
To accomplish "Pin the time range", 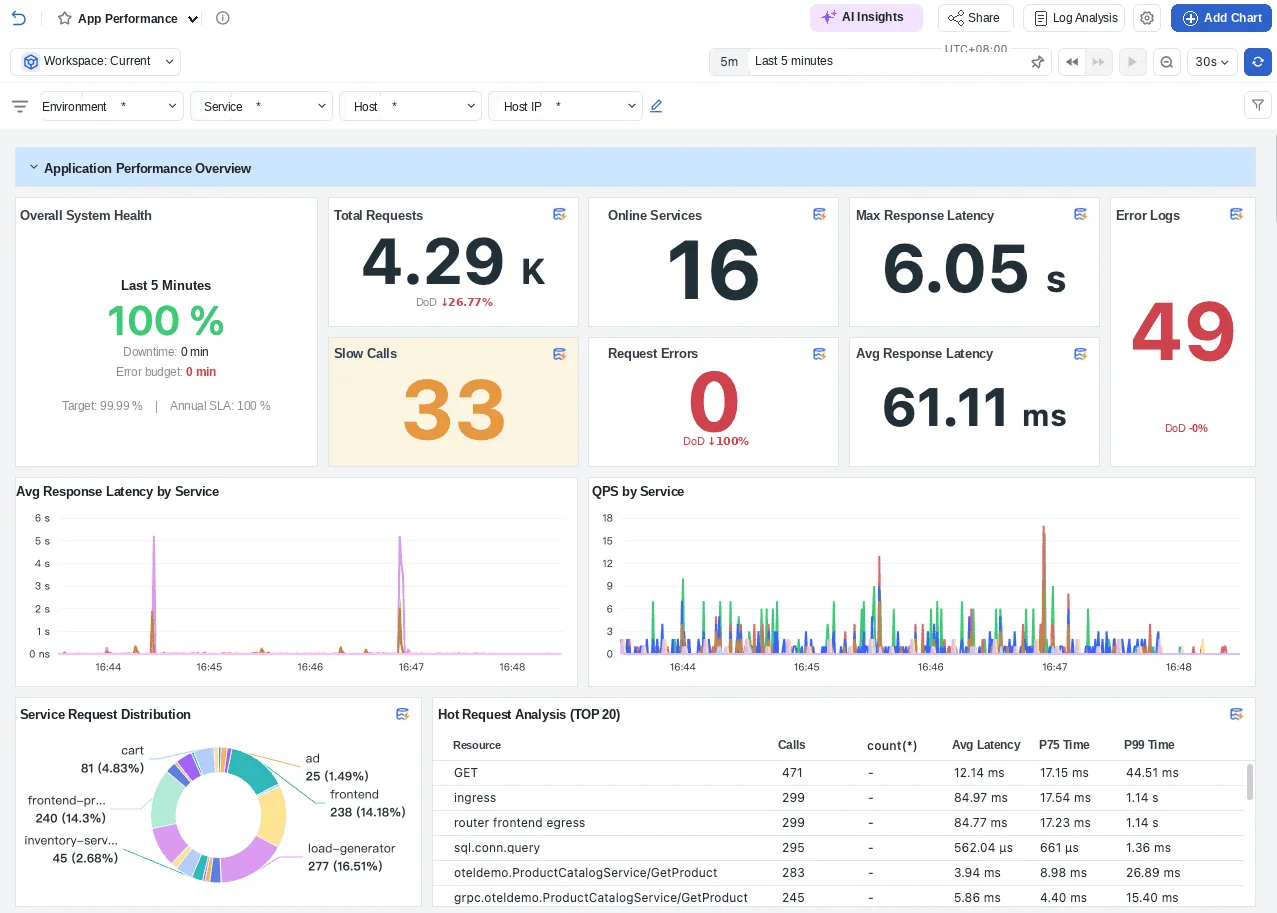I will tap(1037, 62).
